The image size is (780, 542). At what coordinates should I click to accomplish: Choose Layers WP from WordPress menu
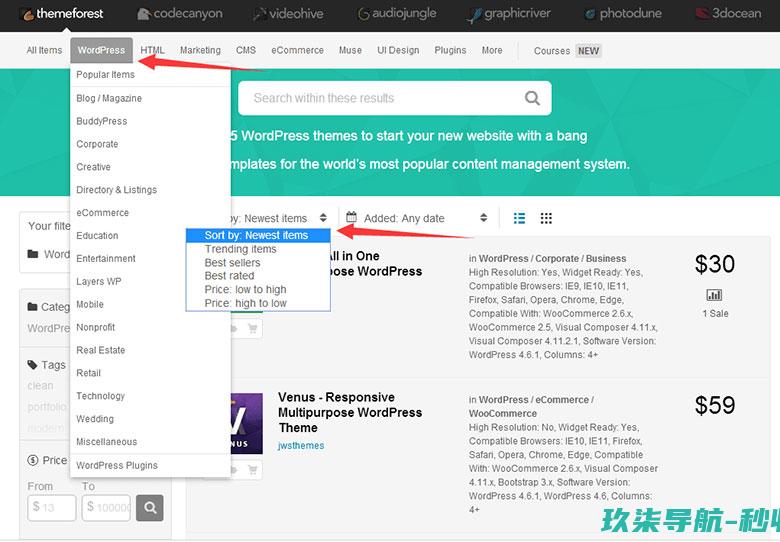(x=98, y=281)
